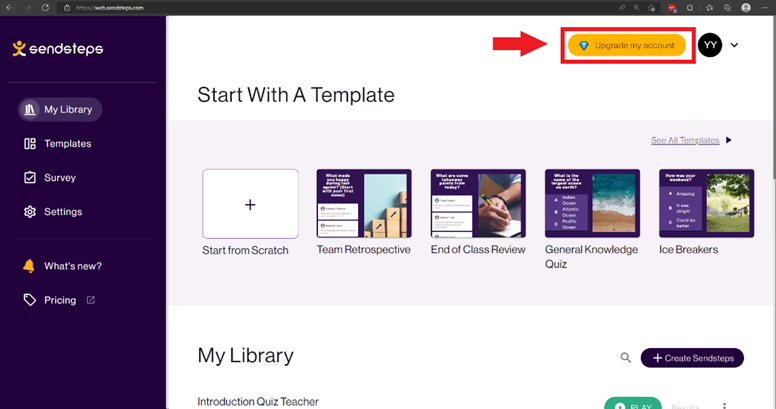Click the Pricing tag icon
776x409 pixels.
pyautogui.click(x=30, y=300)
